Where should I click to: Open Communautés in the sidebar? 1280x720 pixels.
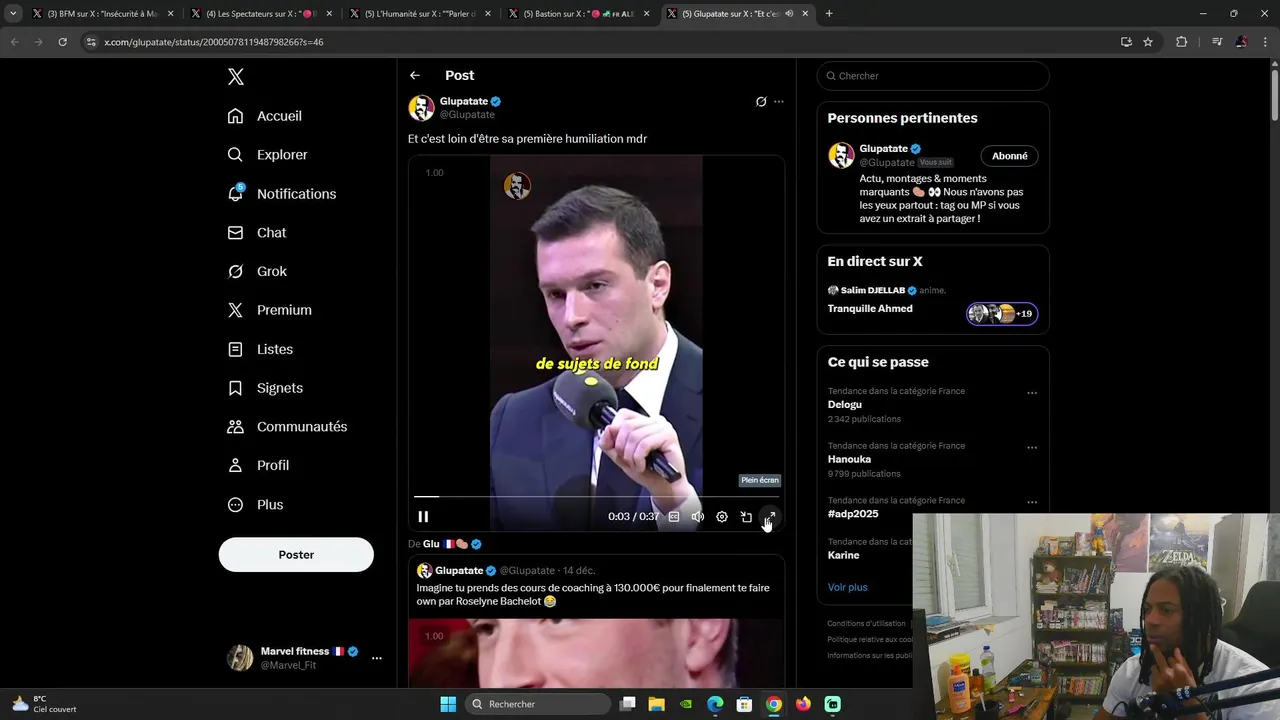[x=288, y=427]
